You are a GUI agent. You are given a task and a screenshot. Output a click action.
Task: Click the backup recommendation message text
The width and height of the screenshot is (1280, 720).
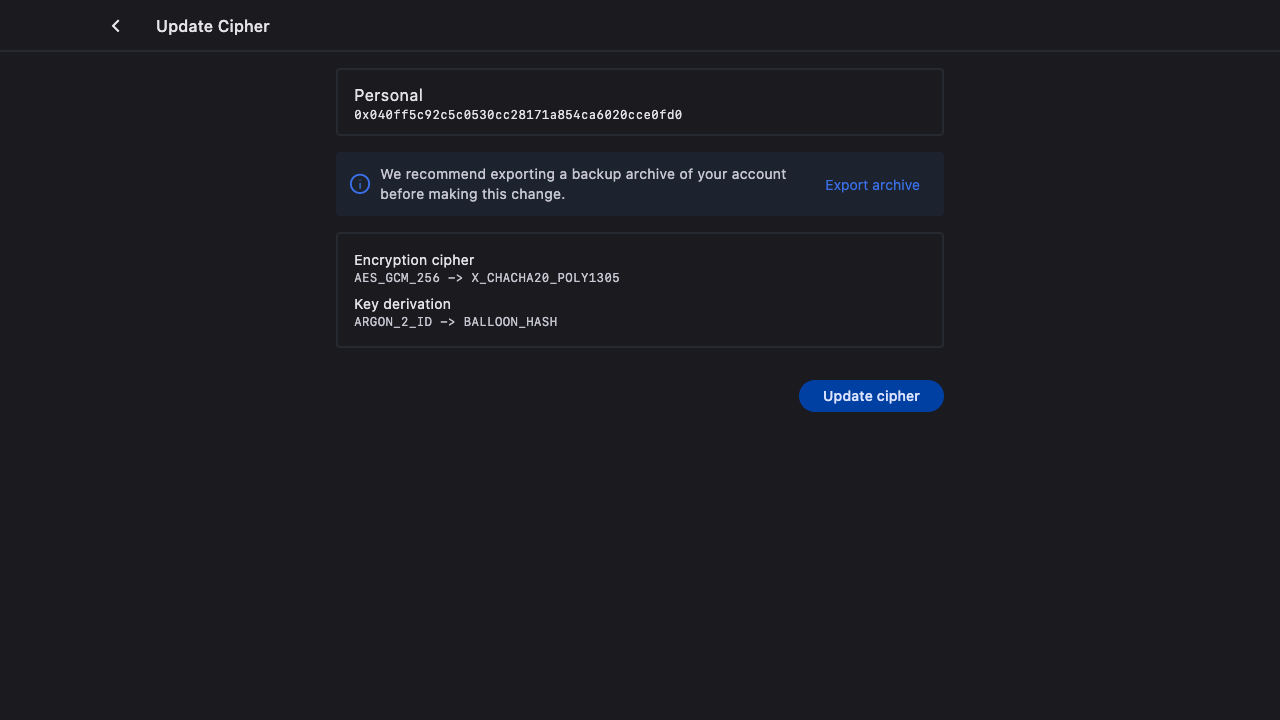click(x=583, y=175)
